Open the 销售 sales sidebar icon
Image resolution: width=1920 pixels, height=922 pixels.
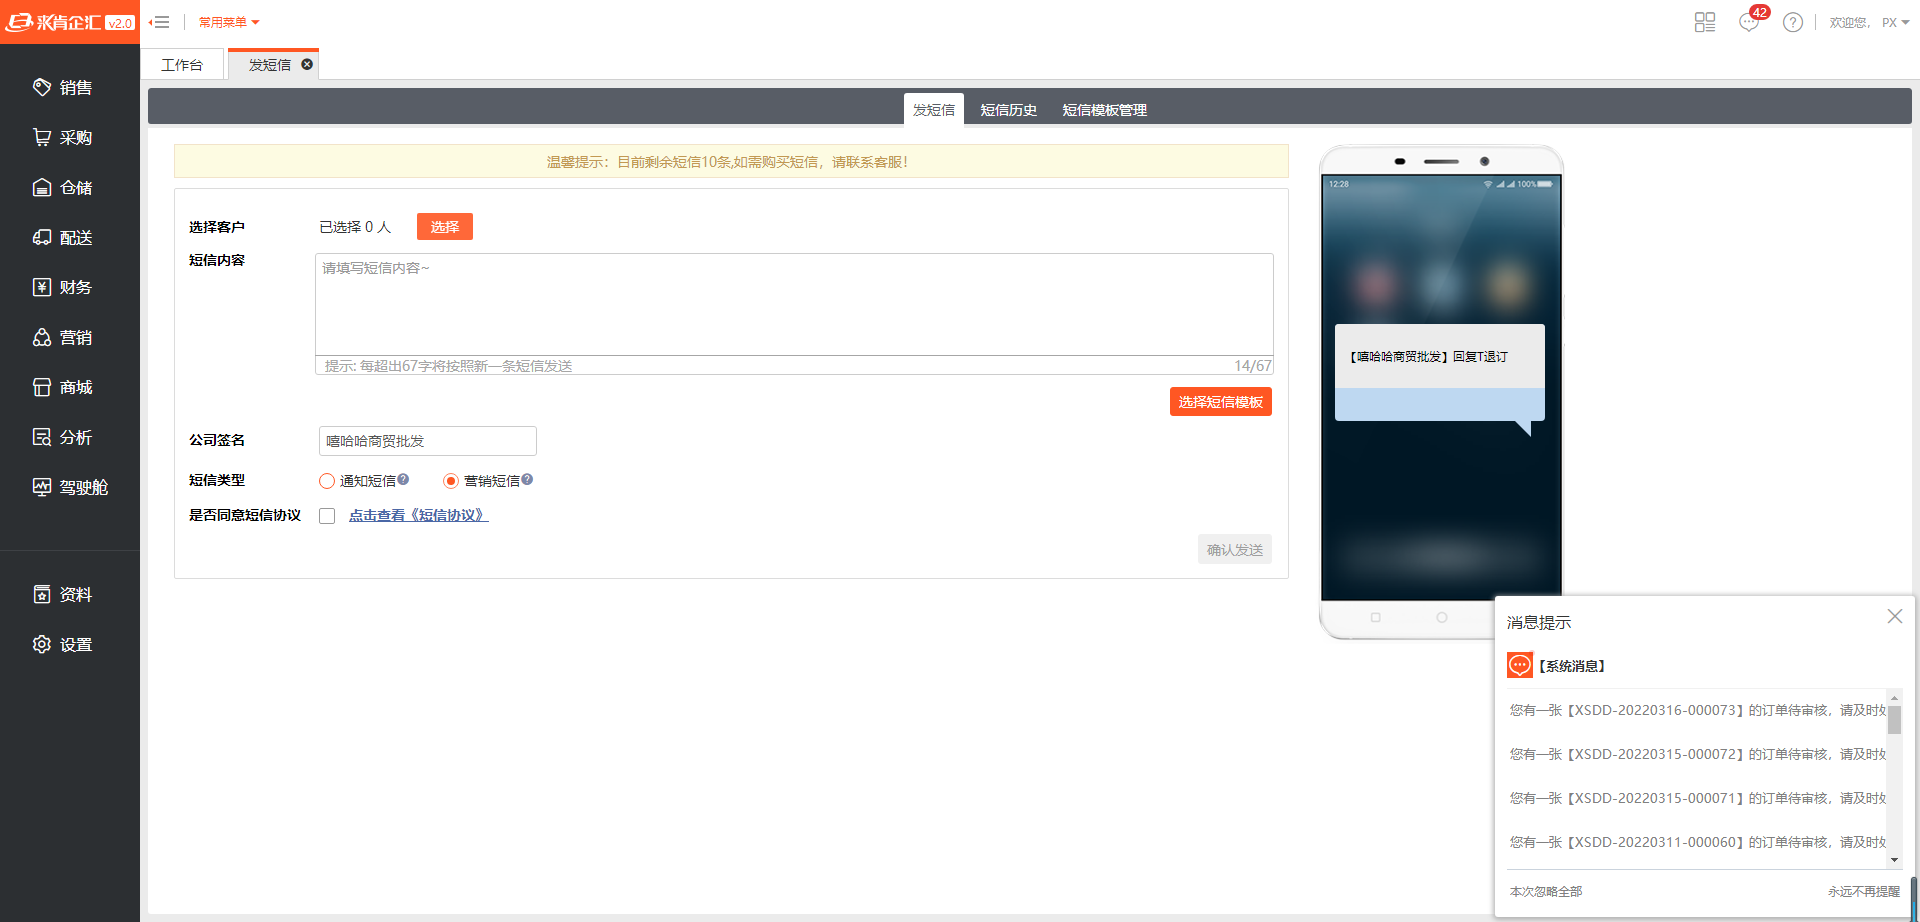(42, 87)
